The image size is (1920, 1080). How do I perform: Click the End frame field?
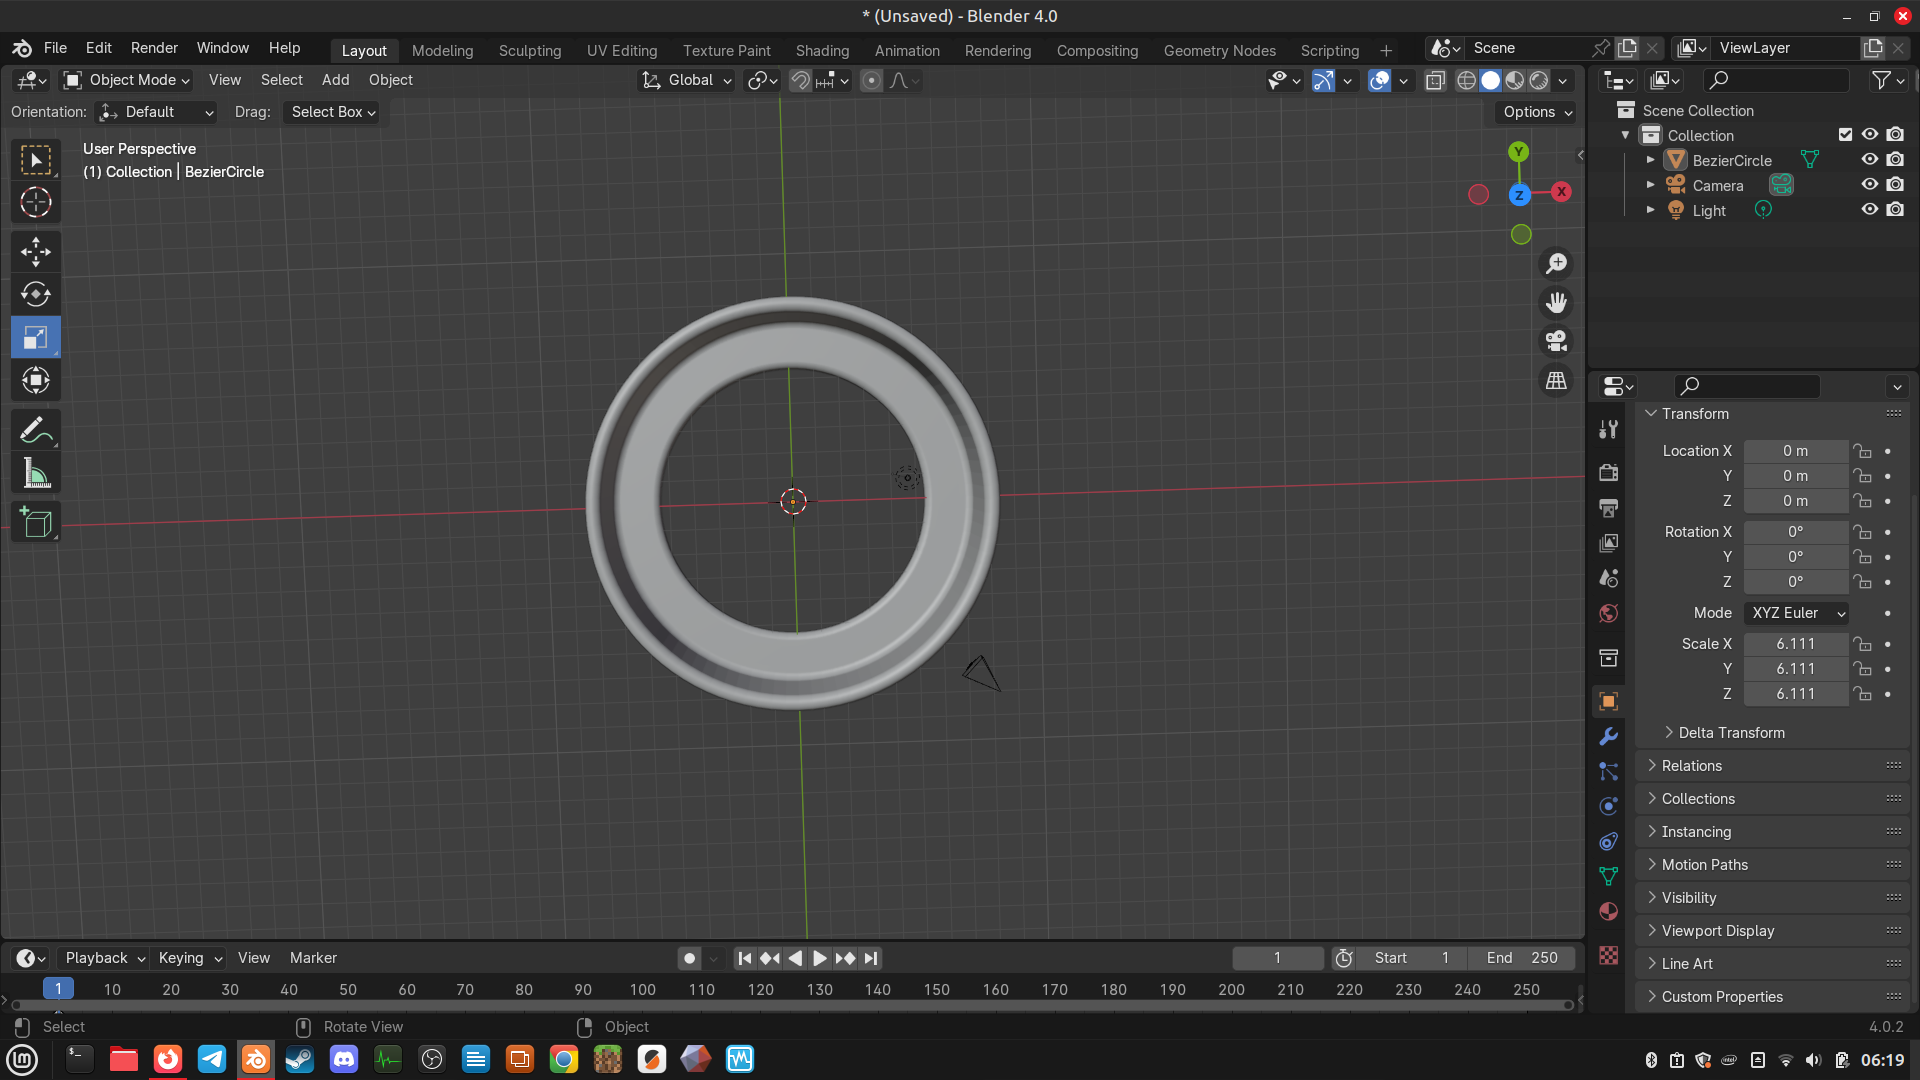pos(1522,958)
